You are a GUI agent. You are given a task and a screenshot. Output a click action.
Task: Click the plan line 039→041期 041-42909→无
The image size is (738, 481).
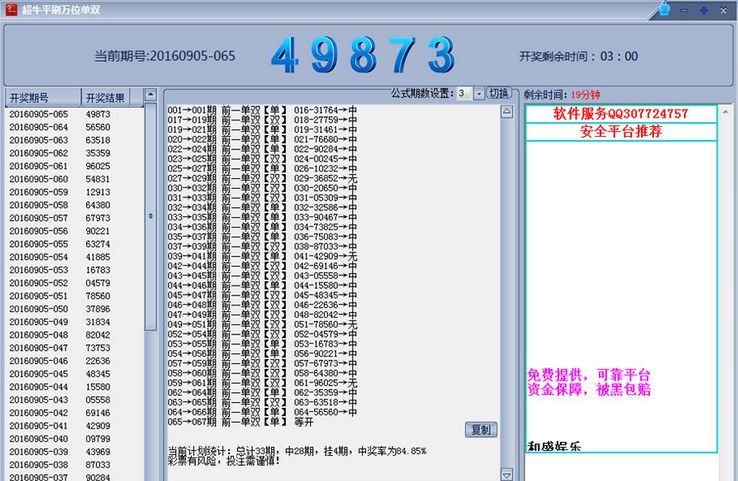[x=262, y=257]
